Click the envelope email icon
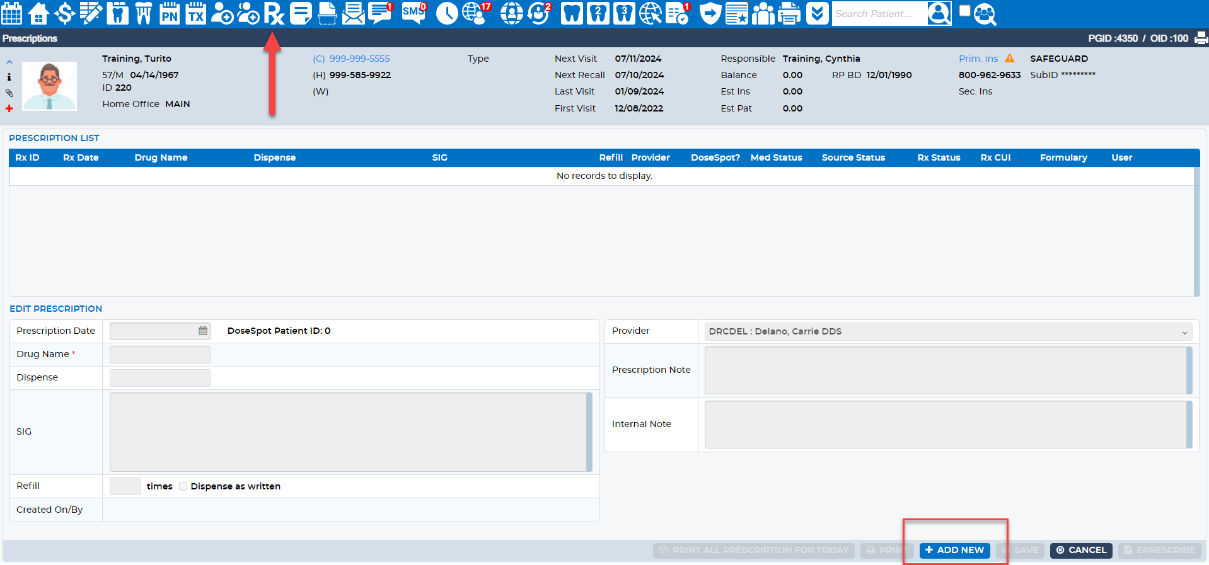Viewport: 1209px width, 565px height. (352, 13)
